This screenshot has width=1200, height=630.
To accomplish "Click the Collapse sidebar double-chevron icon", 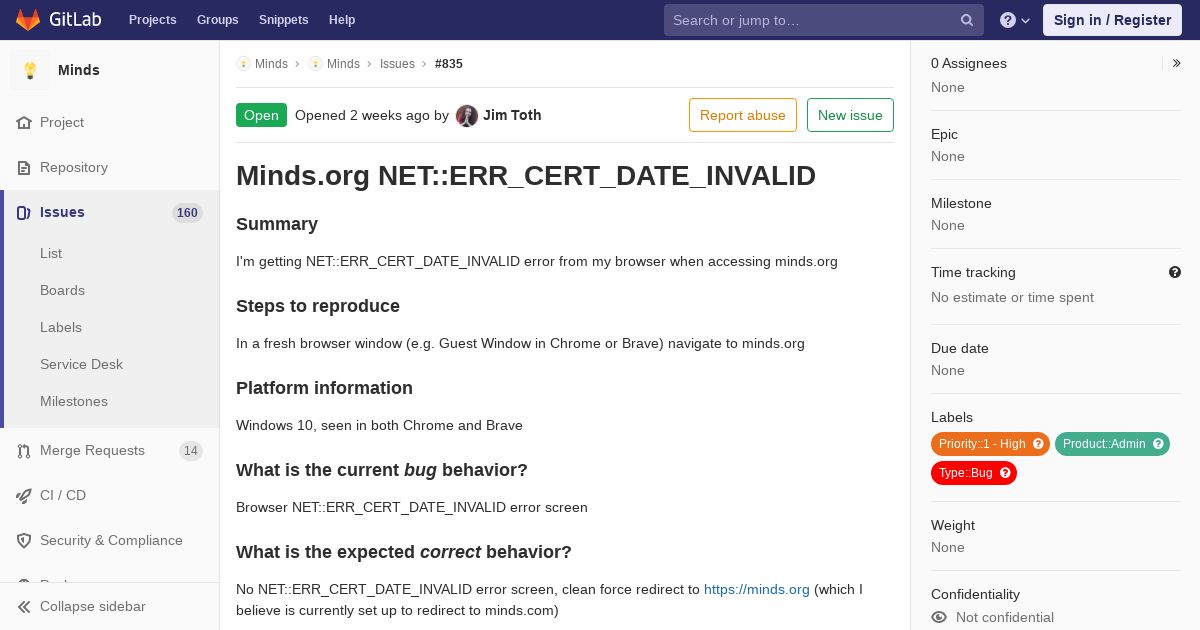I will pyautogui.click(x=24, y=607).
